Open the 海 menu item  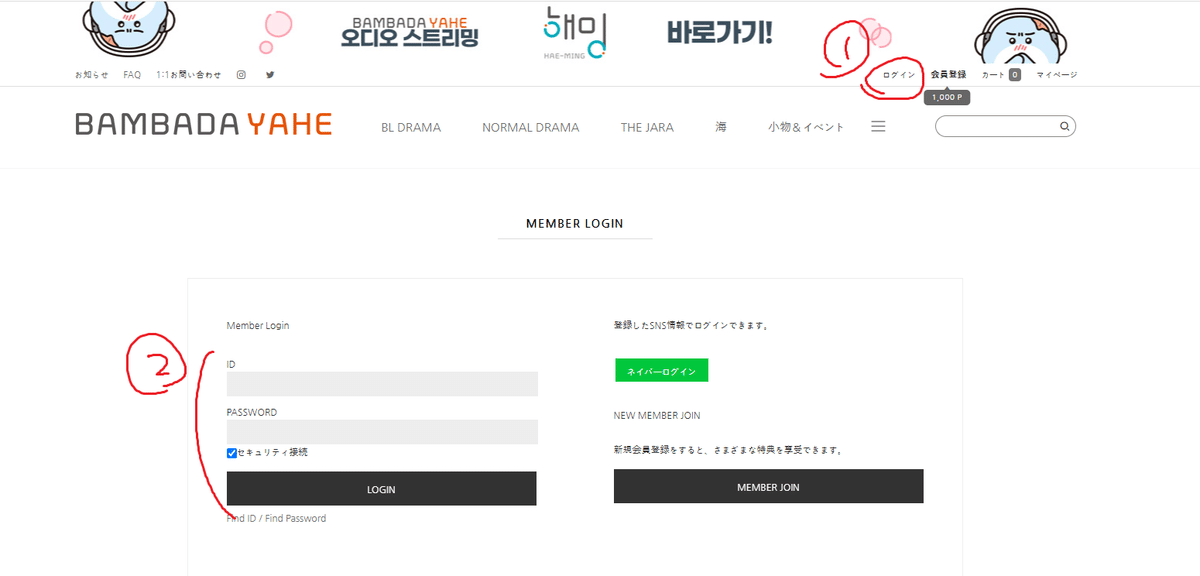721,127
